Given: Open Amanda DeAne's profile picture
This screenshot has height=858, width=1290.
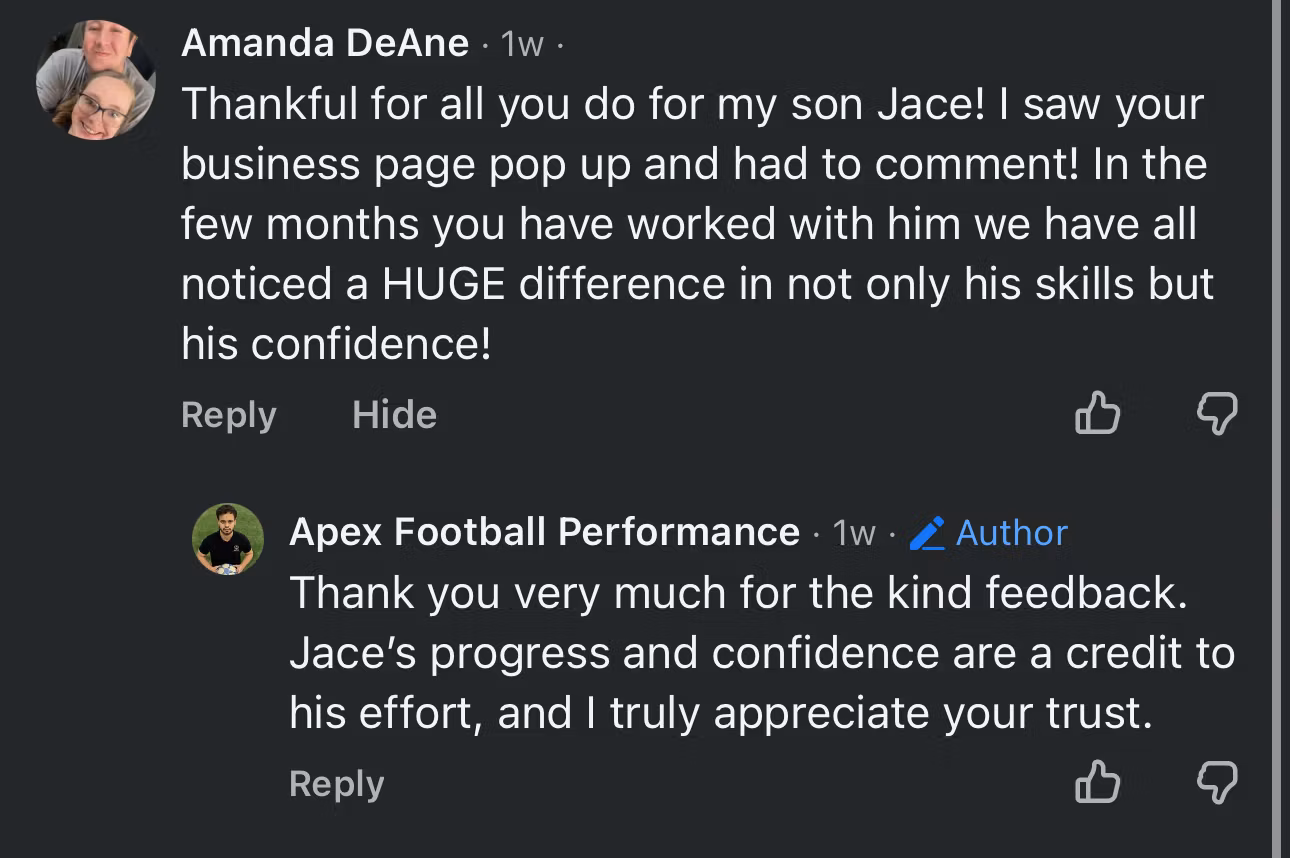Looking at the screenshot, I should [96, 80].
